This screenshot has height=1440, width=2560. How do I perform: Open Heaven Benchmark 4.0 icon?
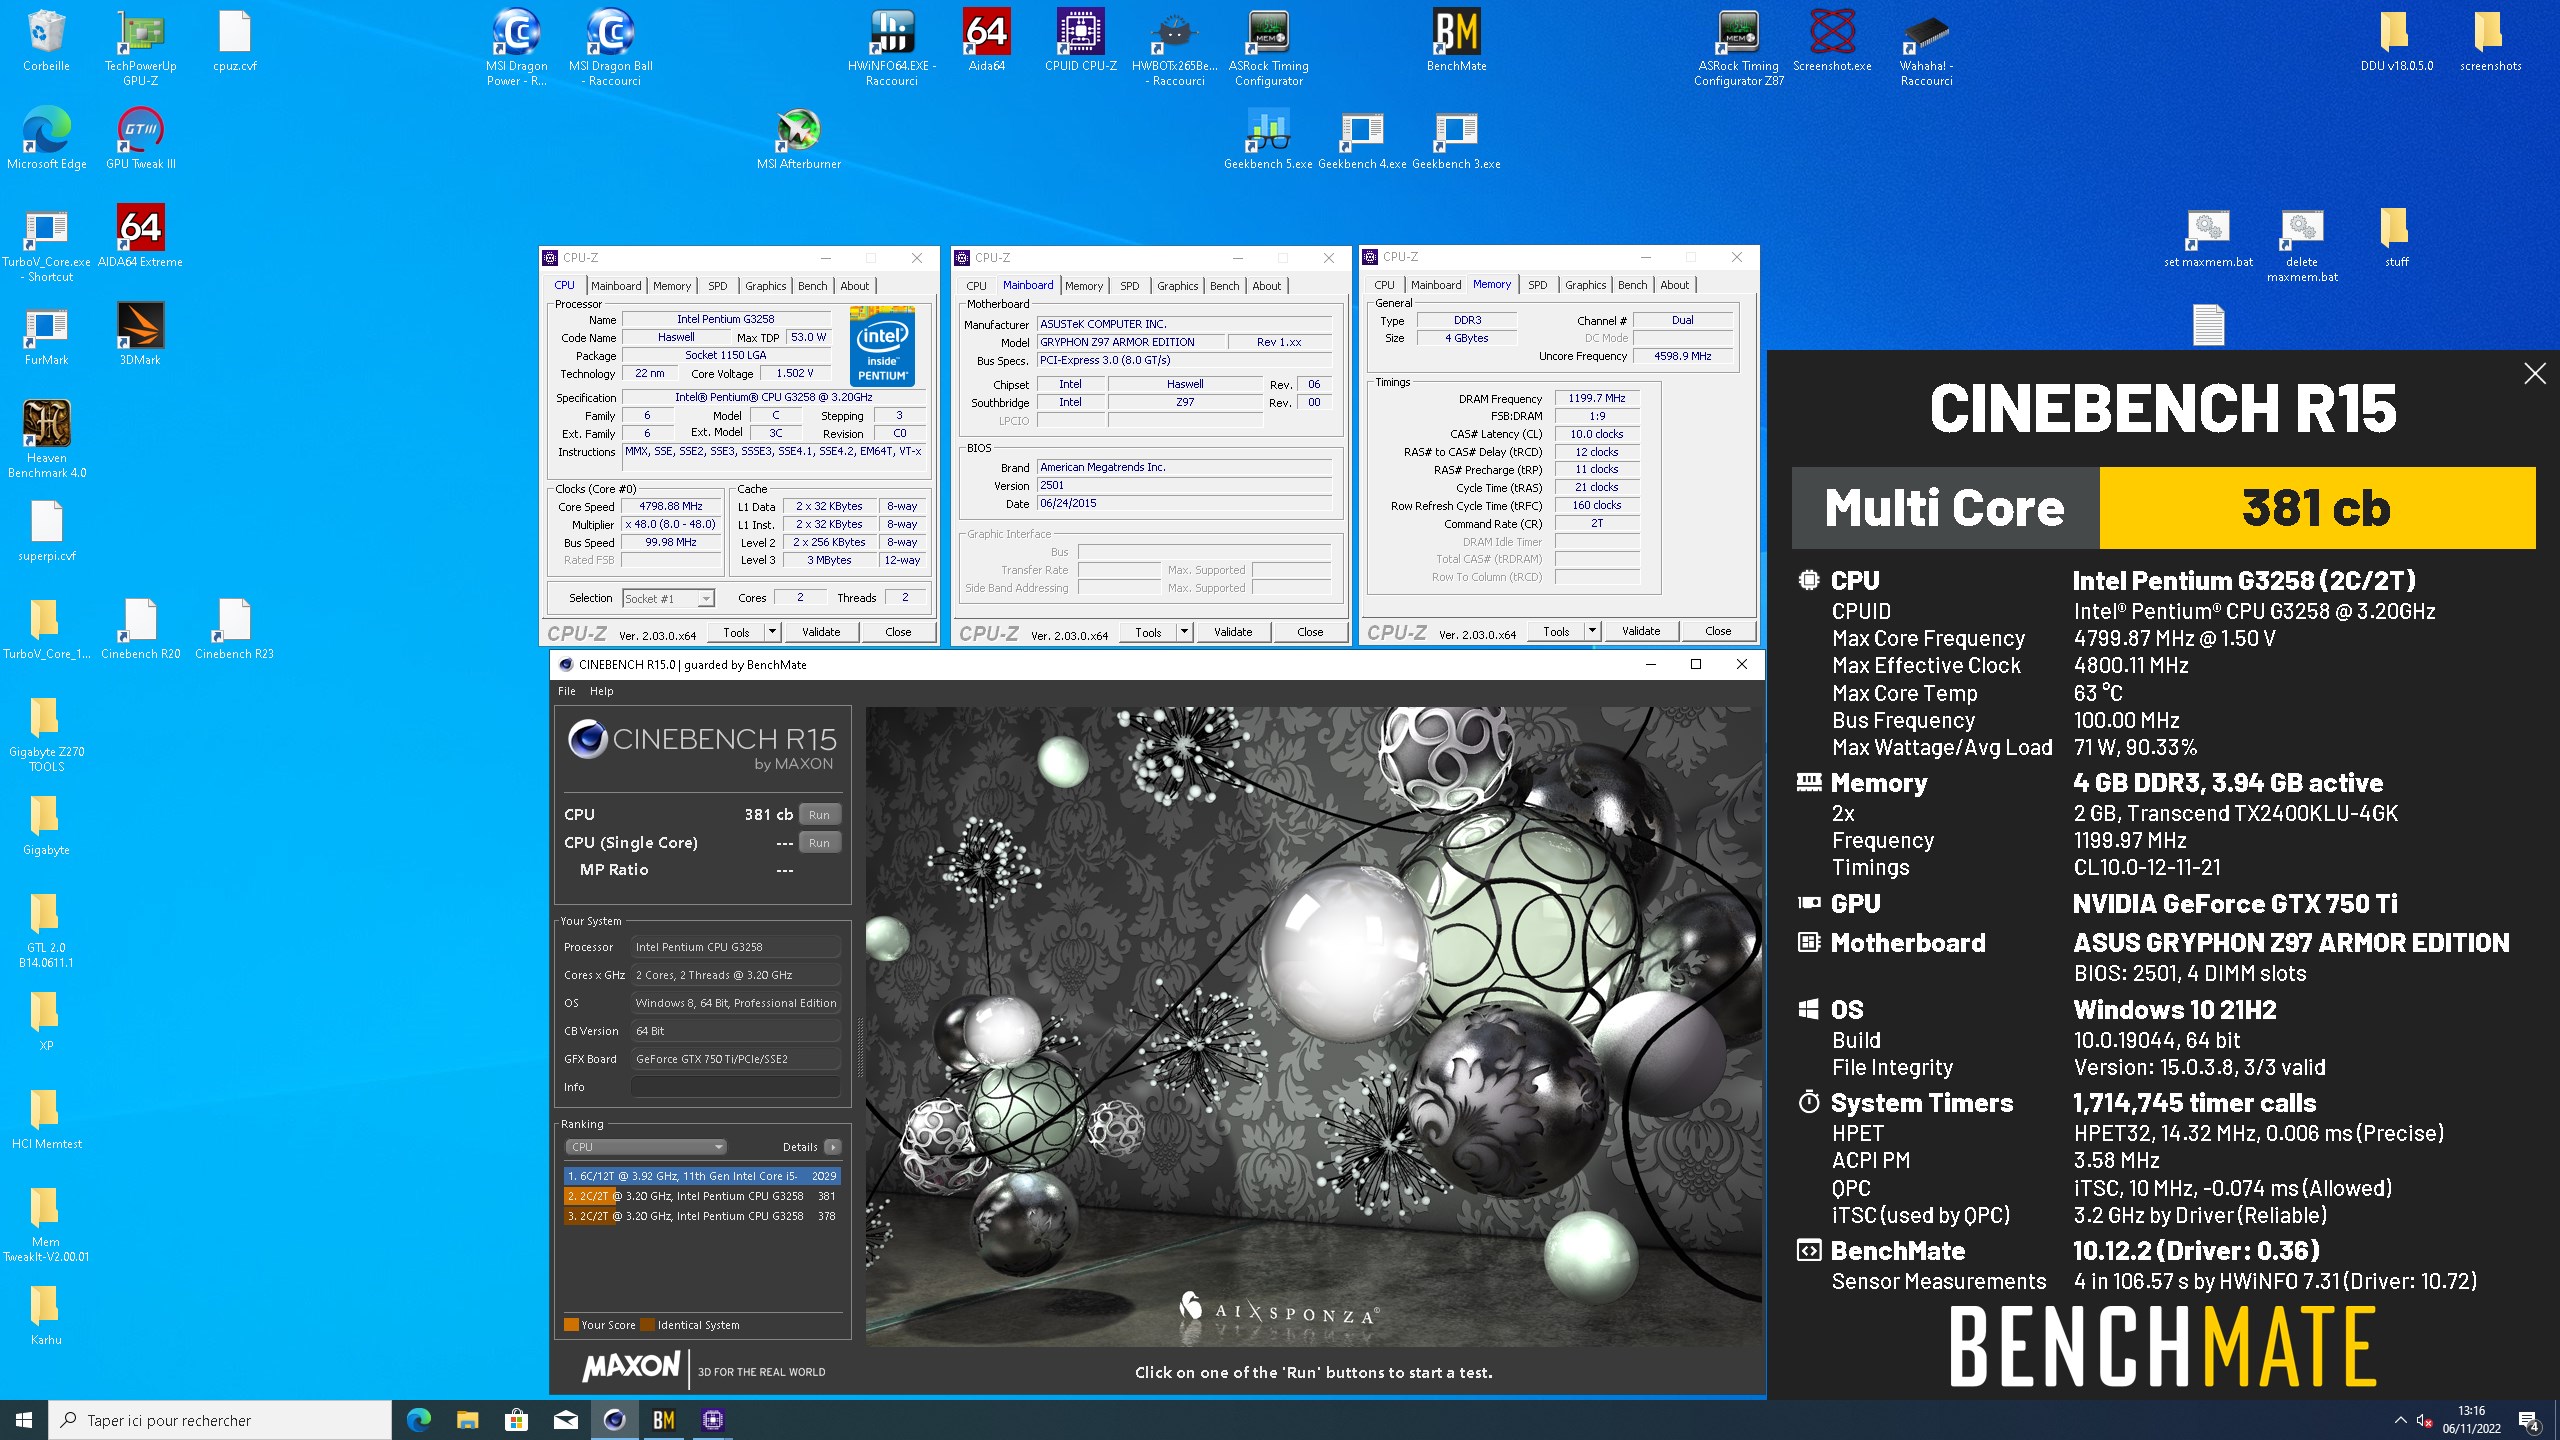pos(46,439)
